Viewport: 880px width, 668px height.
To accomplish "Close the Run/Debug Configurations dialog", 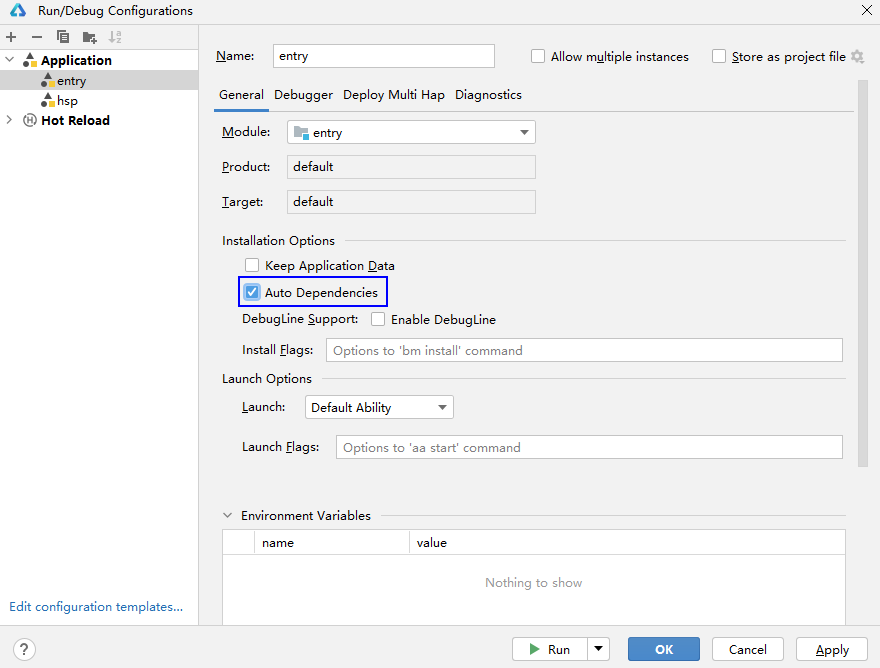I will click(867, 11).
